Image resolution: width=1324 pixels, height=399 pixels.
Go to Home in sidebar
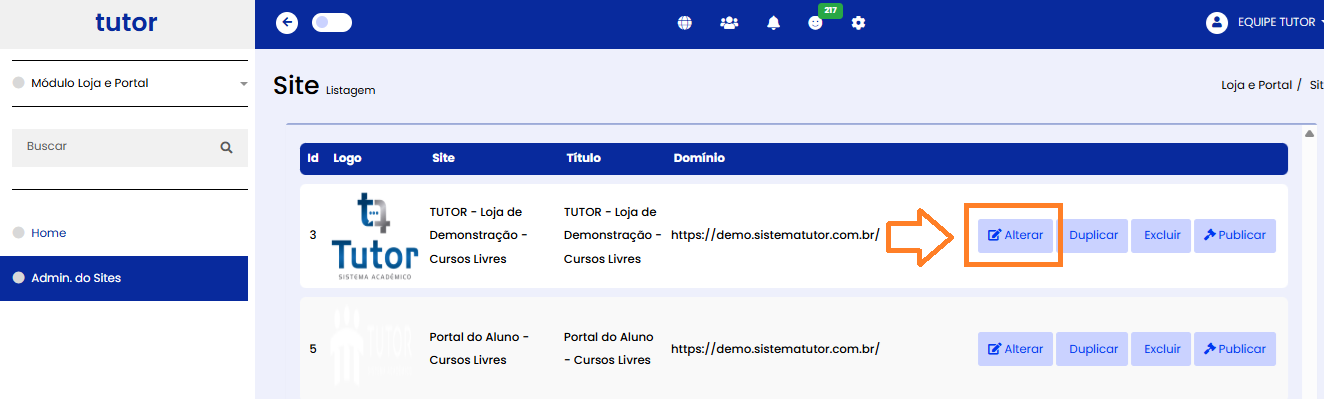pyautogui.click(x=48, y=233)
